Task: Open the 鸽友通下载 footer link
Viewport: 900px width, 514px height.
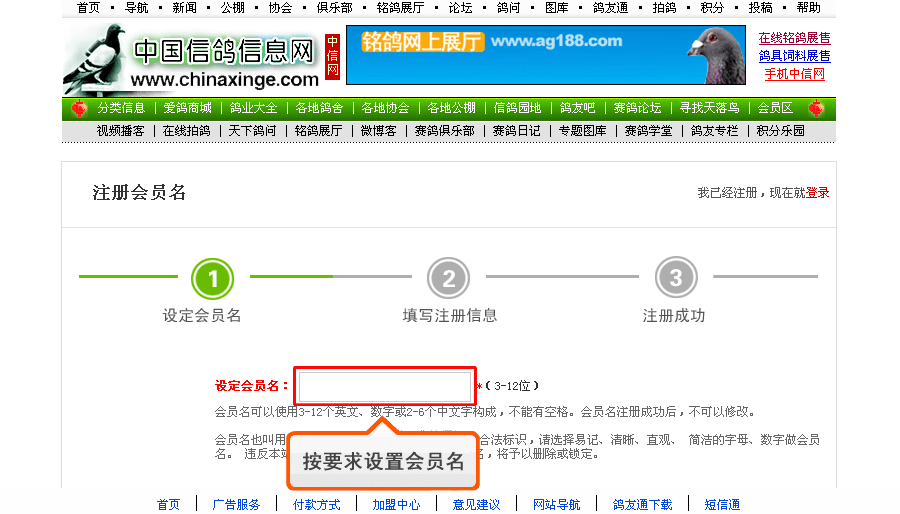Action: 642,504
